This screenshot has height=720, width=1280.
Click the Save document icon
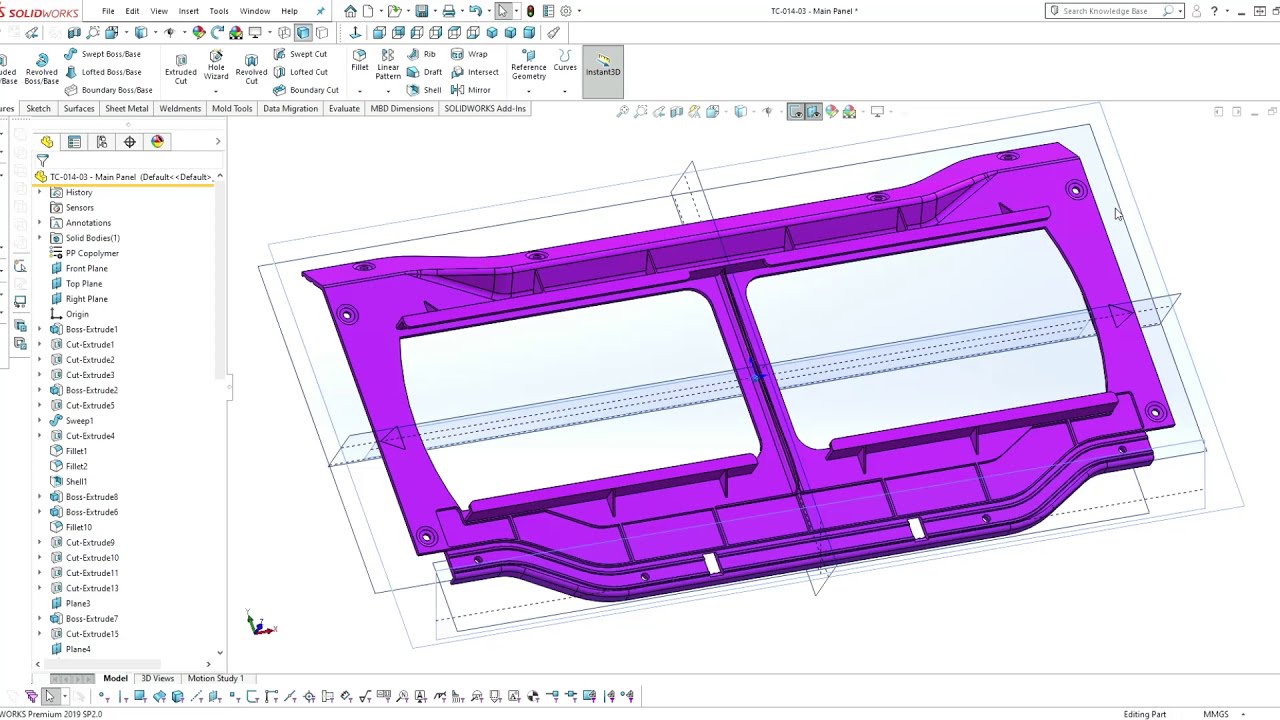tap(422, 11)
